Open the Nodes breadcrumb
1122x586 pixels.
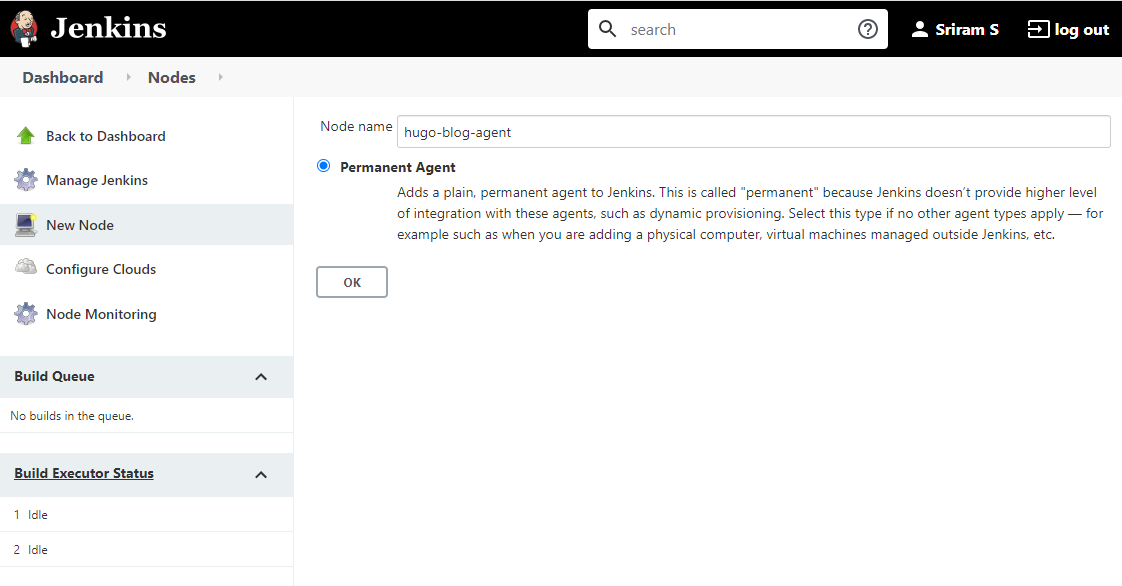coord(172,77)
